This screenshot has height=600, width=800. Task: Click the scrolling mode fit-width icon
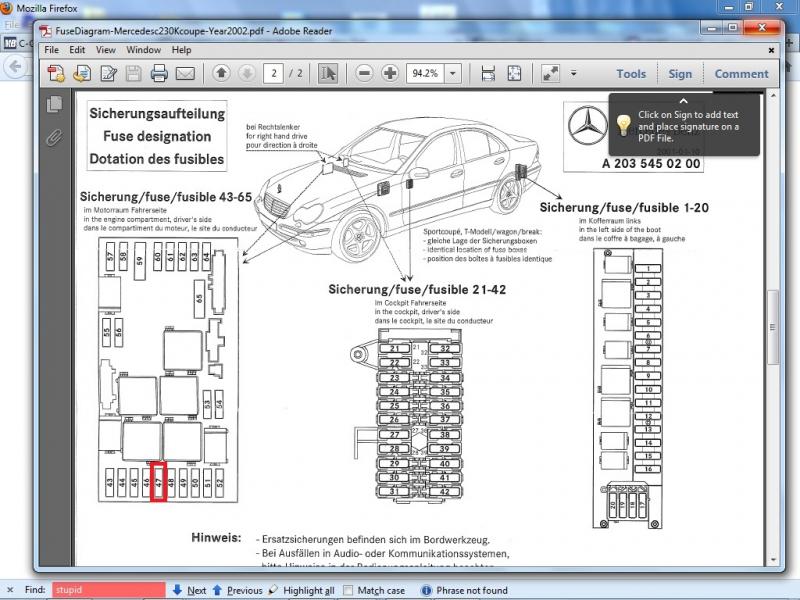(488, 73)
